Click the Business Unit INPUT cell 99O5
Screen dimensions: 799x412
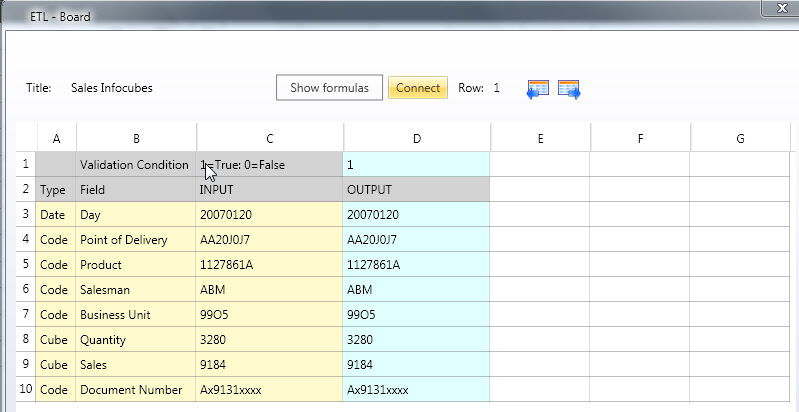click(x=269, y=314)
